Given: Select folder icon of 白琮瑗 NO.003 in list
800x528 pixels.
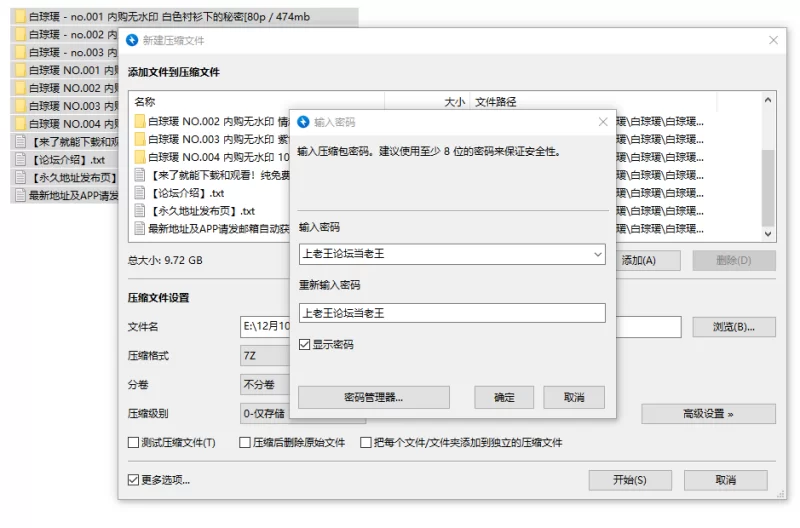Looking at the screenshot, I should [x=140, y=139].
